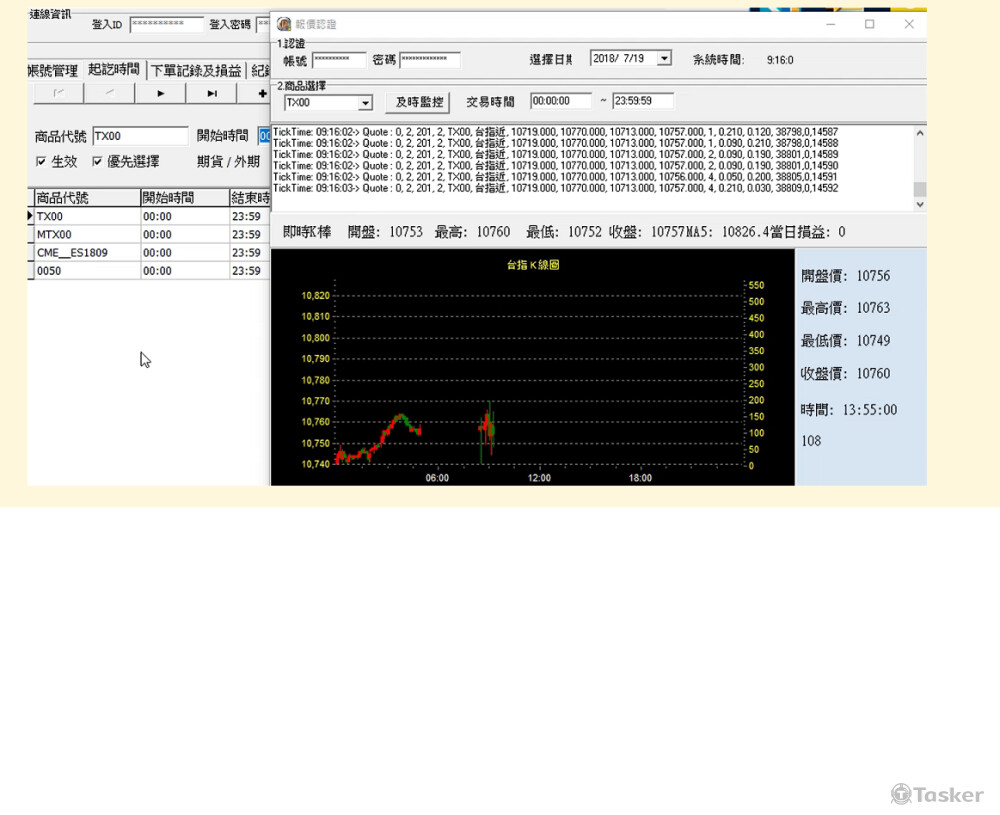The image size is (1000, 815).
Task: Maximize the 報價認證 window
Action: coord(869,24)
